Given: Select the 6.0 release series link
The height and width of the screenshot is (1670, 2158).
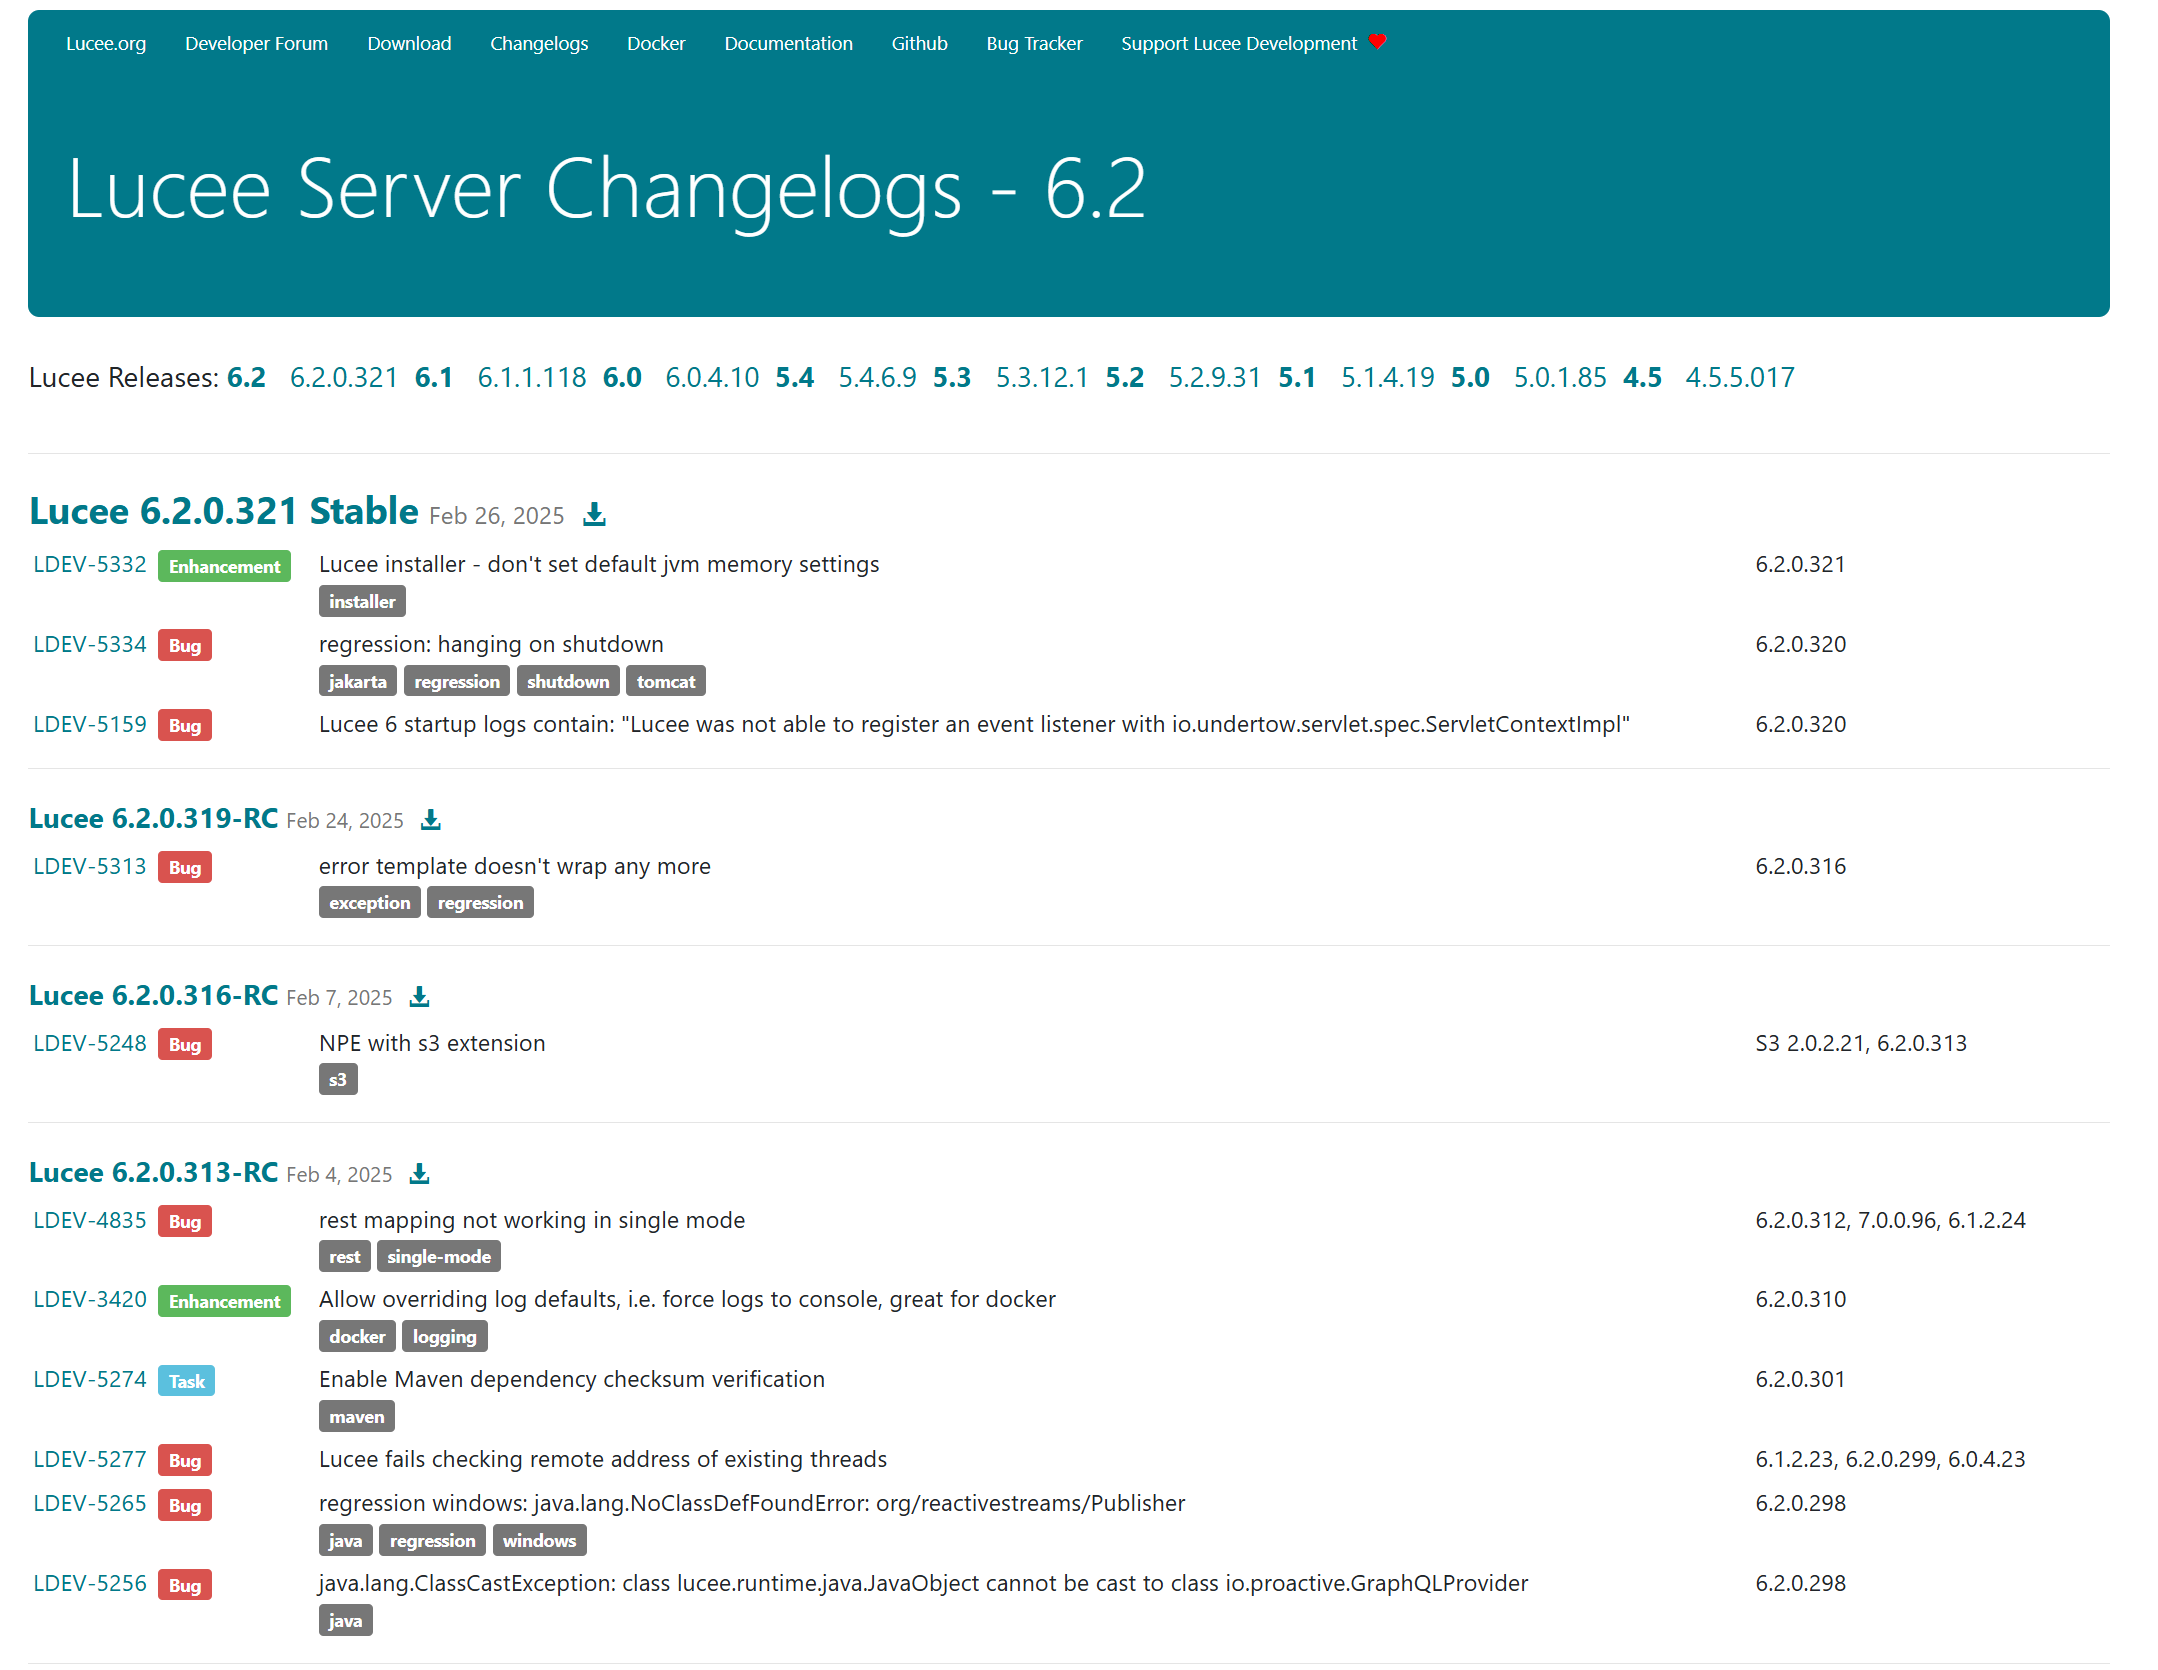Looking at the screenshot, I should (622, 378).
